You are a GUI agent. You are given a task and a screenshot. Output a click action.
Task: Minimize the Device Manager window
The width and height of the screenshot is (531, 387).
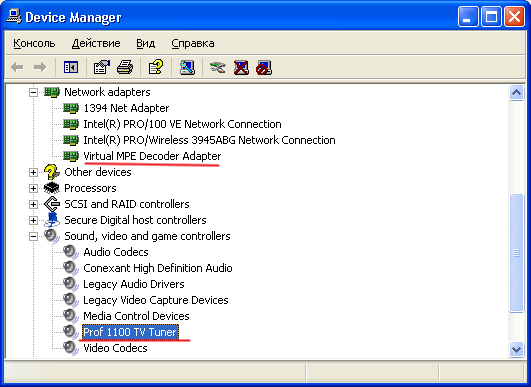pos(468,17)
